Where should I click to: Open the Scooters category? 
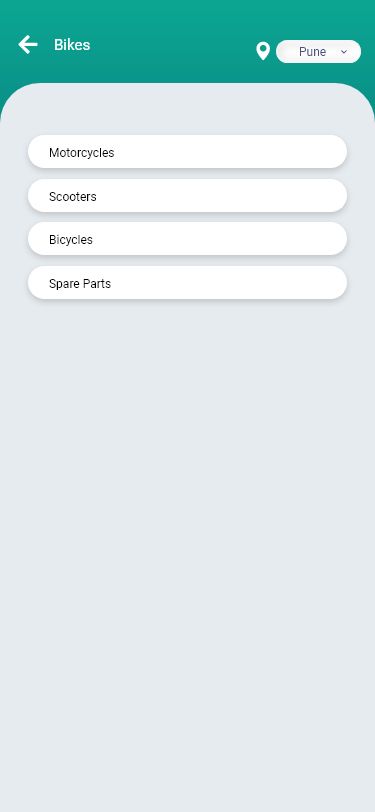187,196
